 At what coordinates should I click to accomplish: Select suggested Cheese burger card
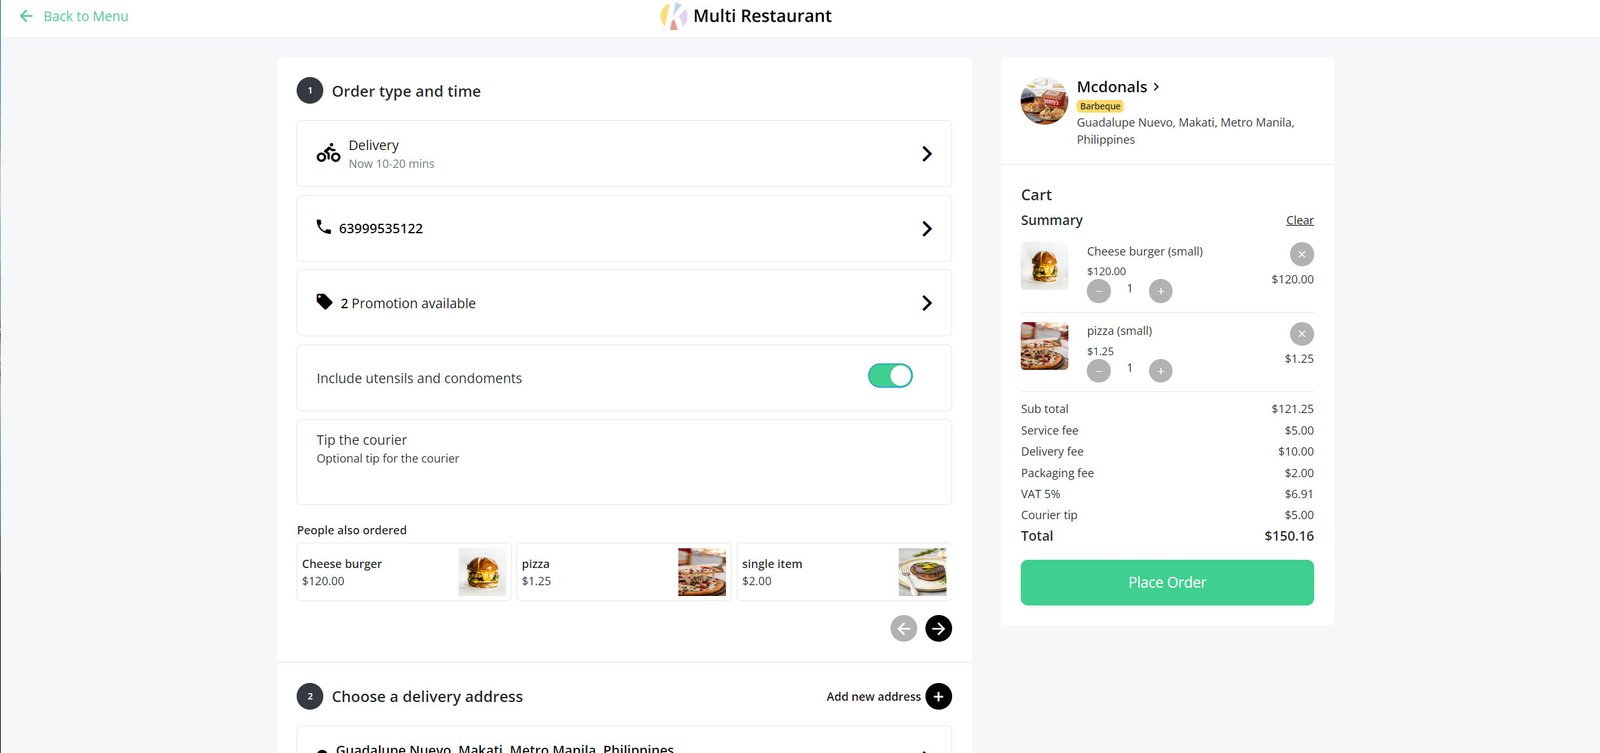403,572
